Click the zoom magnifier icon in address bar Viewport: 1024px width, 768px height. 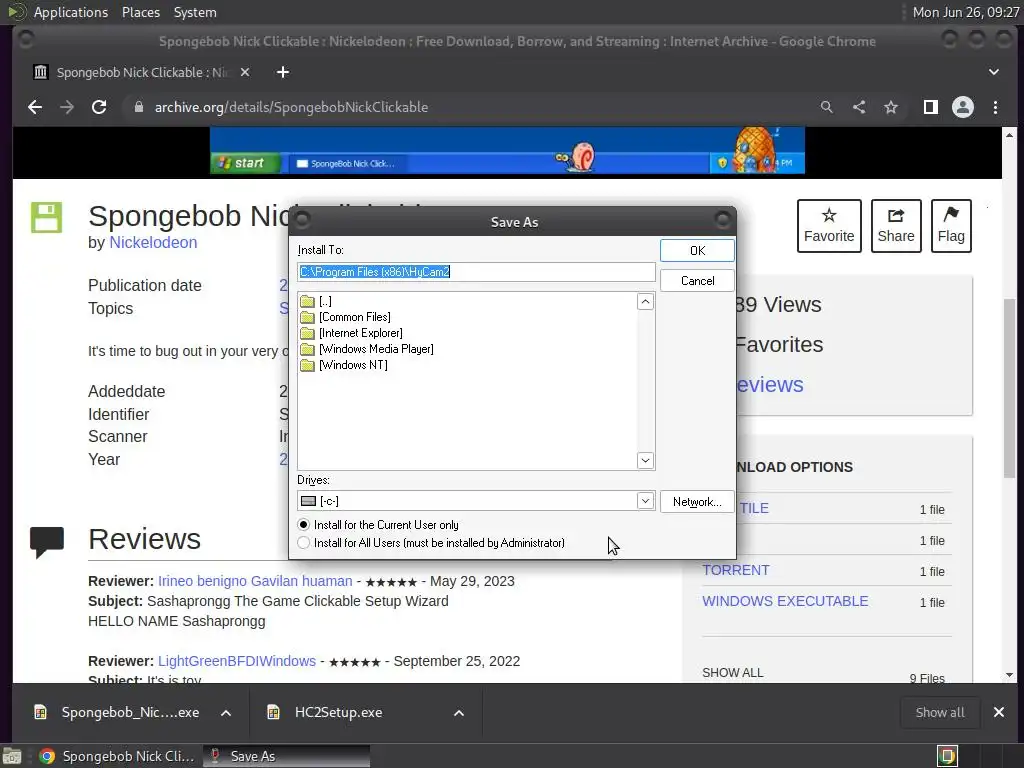click(x=827, y=107)
